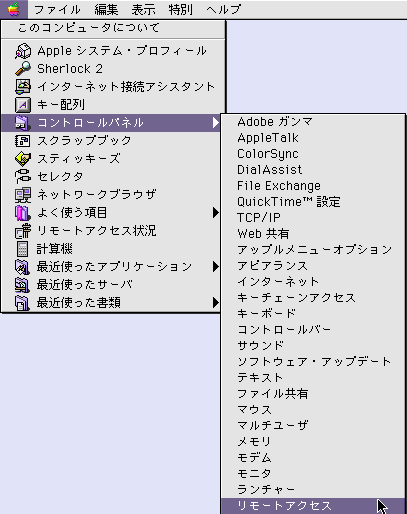Image resolution: width=407 pixels, height=514 pixels.
Task: Open ネットワークブラウザ icon
Action: pos(23,195)
